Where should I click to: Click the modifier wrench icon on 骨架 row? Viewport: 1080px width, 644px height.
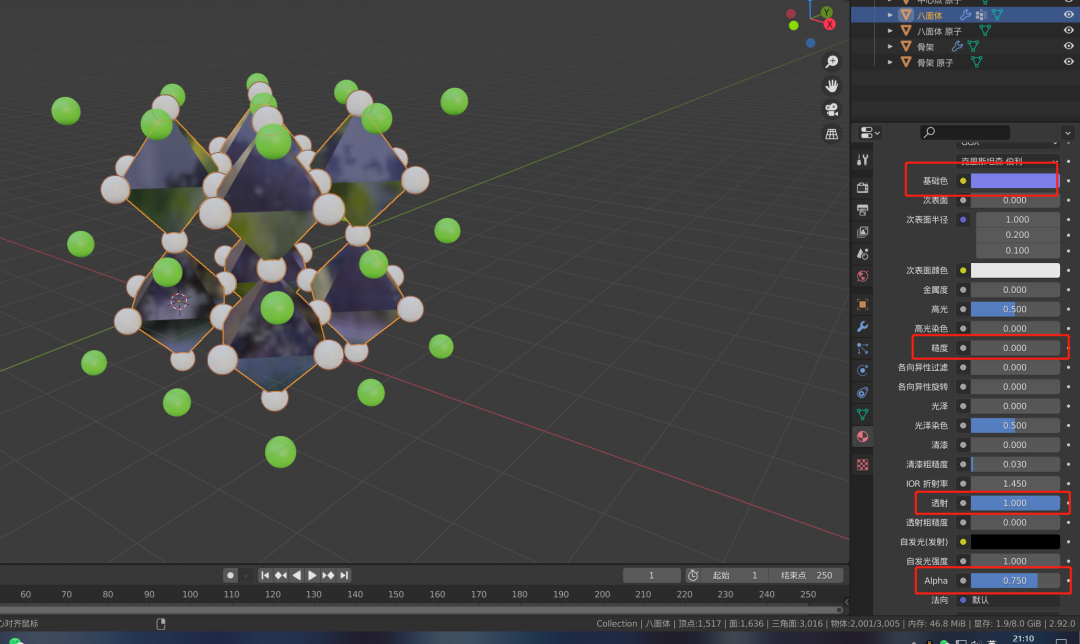(957, 46)
